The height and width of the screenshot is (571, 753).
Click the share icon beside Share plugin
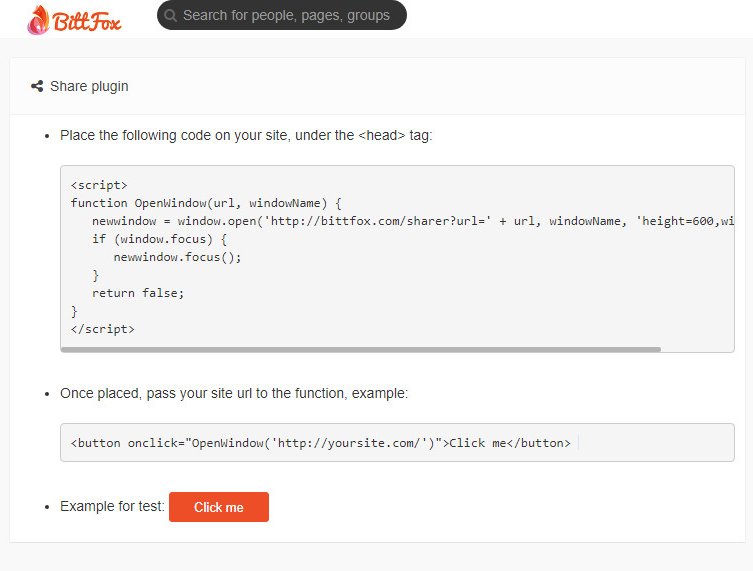(x=37, y=86)
